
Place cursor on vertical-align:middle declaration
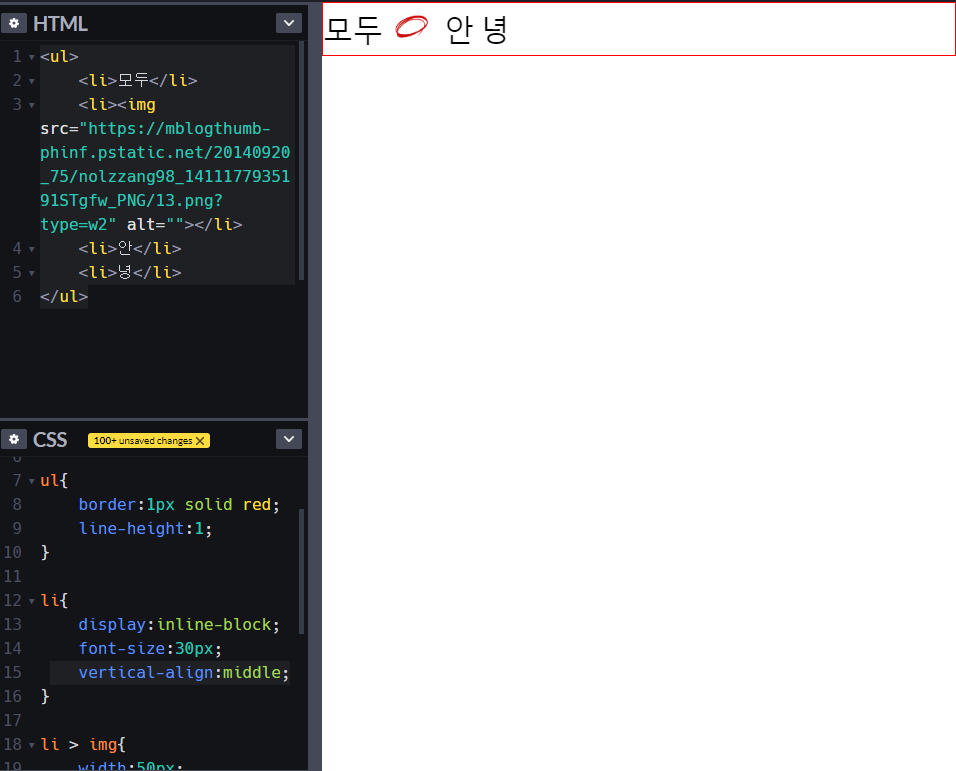[x=184, y=672]
